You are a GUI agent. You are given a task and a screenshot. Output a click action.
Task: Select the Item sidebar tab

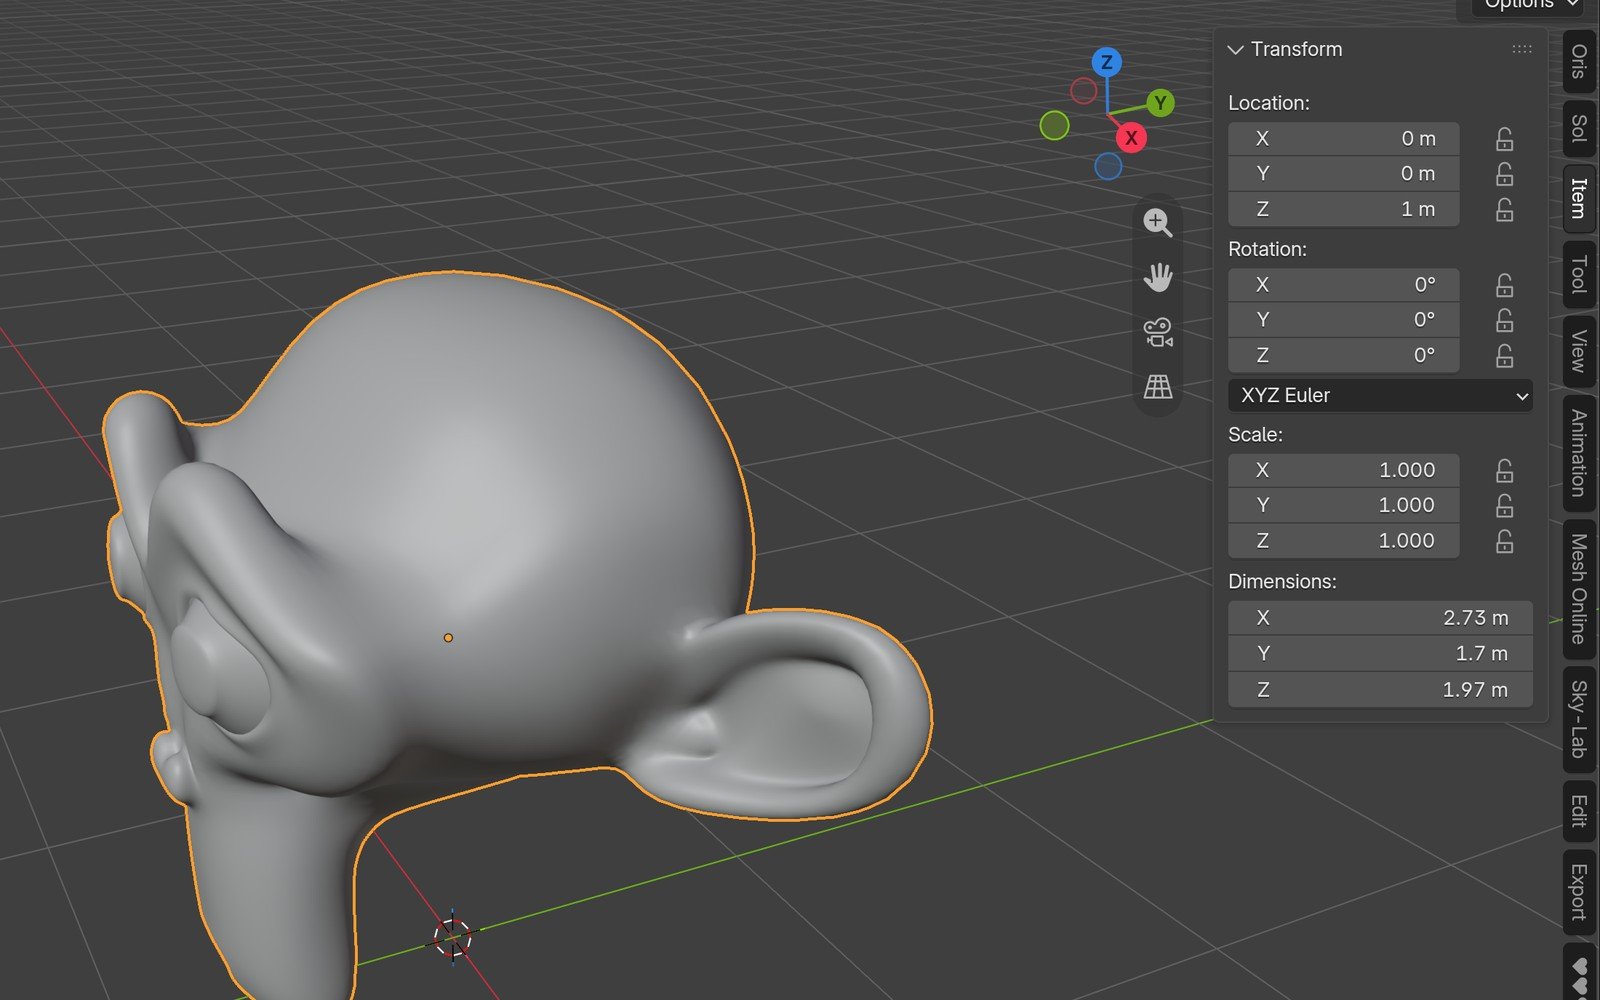click(x=1578, y=198)
